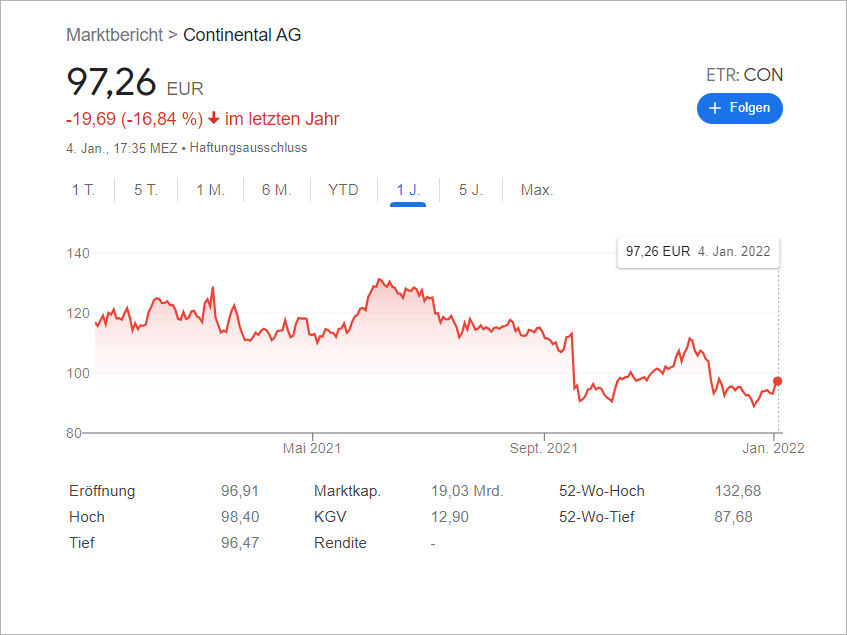The height and width of the screenshot is (635, 847).
Task: Click the Continental AG title
Action: pos(242,35)
